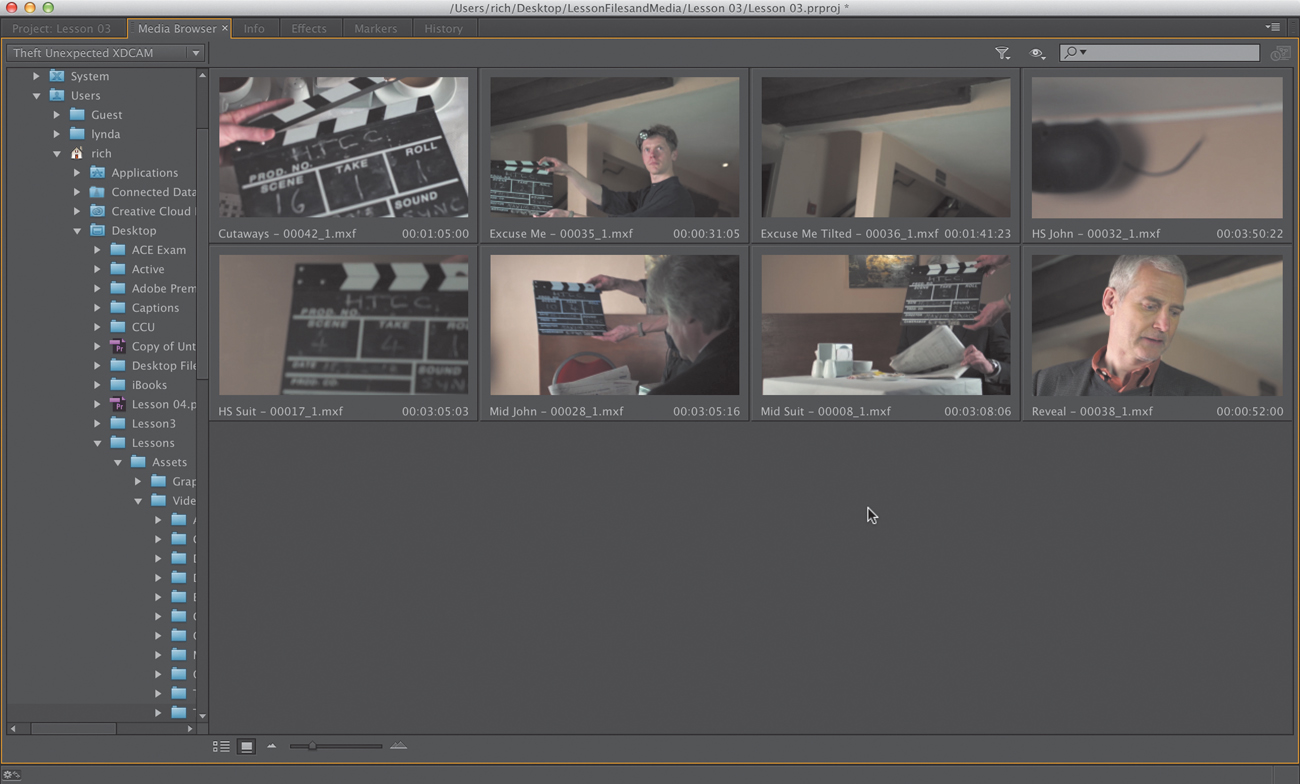Click the folder tree scroll-down arrow
Viewport: 1300px width, 784px height.
pos(202,716)
